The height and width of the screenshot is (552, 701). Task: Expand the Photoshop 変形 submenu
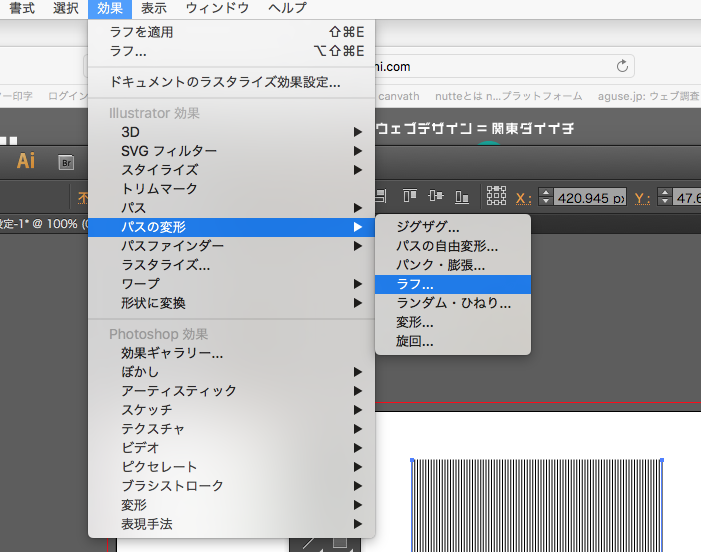pyautogui.click(x=232, y=505)
